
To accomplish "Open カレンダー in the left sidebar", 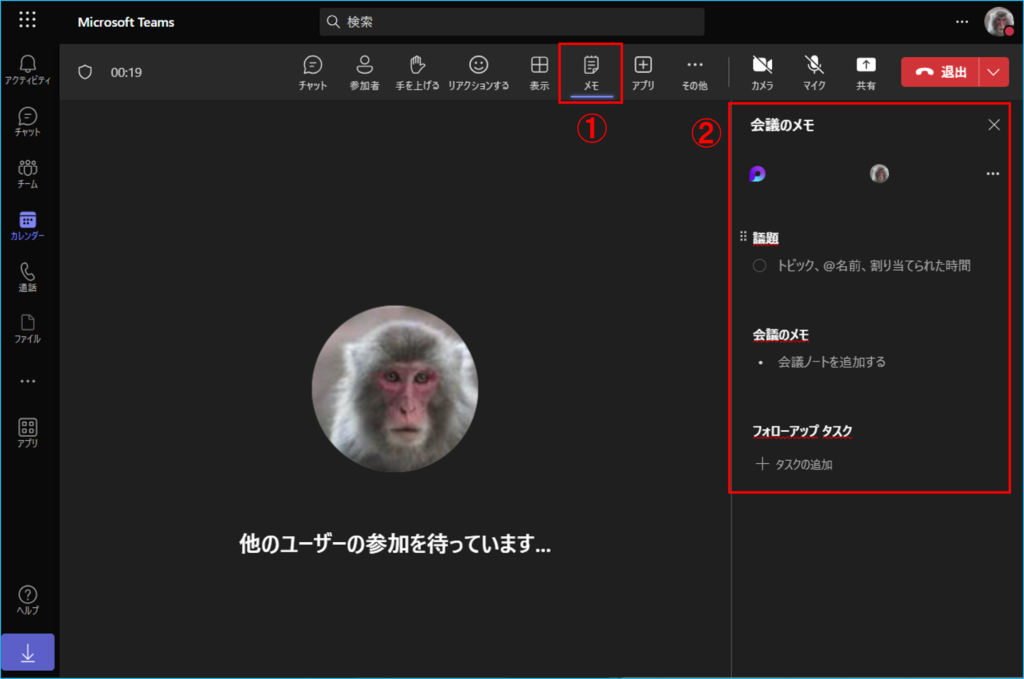I will tap(28, 226).
